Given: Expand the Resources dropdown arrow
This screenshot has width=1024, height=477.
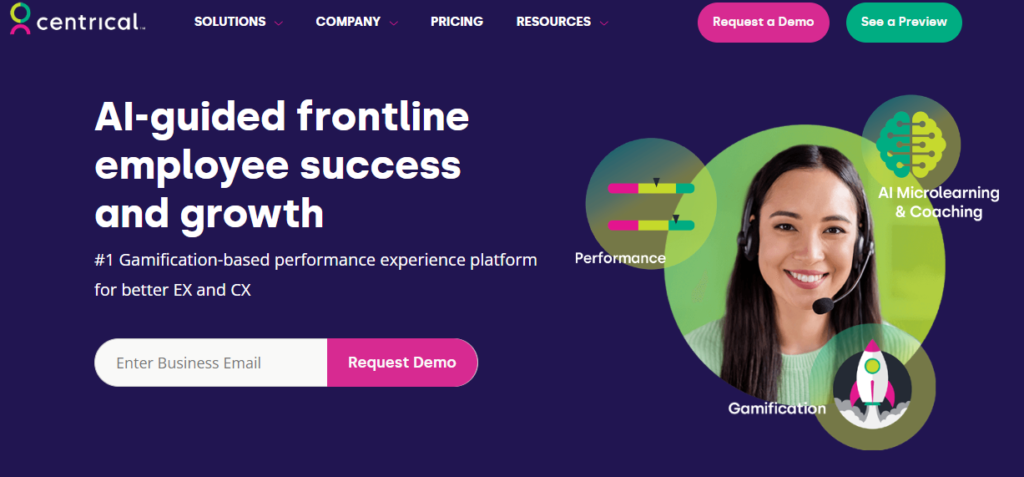Looking at the screenshot, I should tap(603, 22).
